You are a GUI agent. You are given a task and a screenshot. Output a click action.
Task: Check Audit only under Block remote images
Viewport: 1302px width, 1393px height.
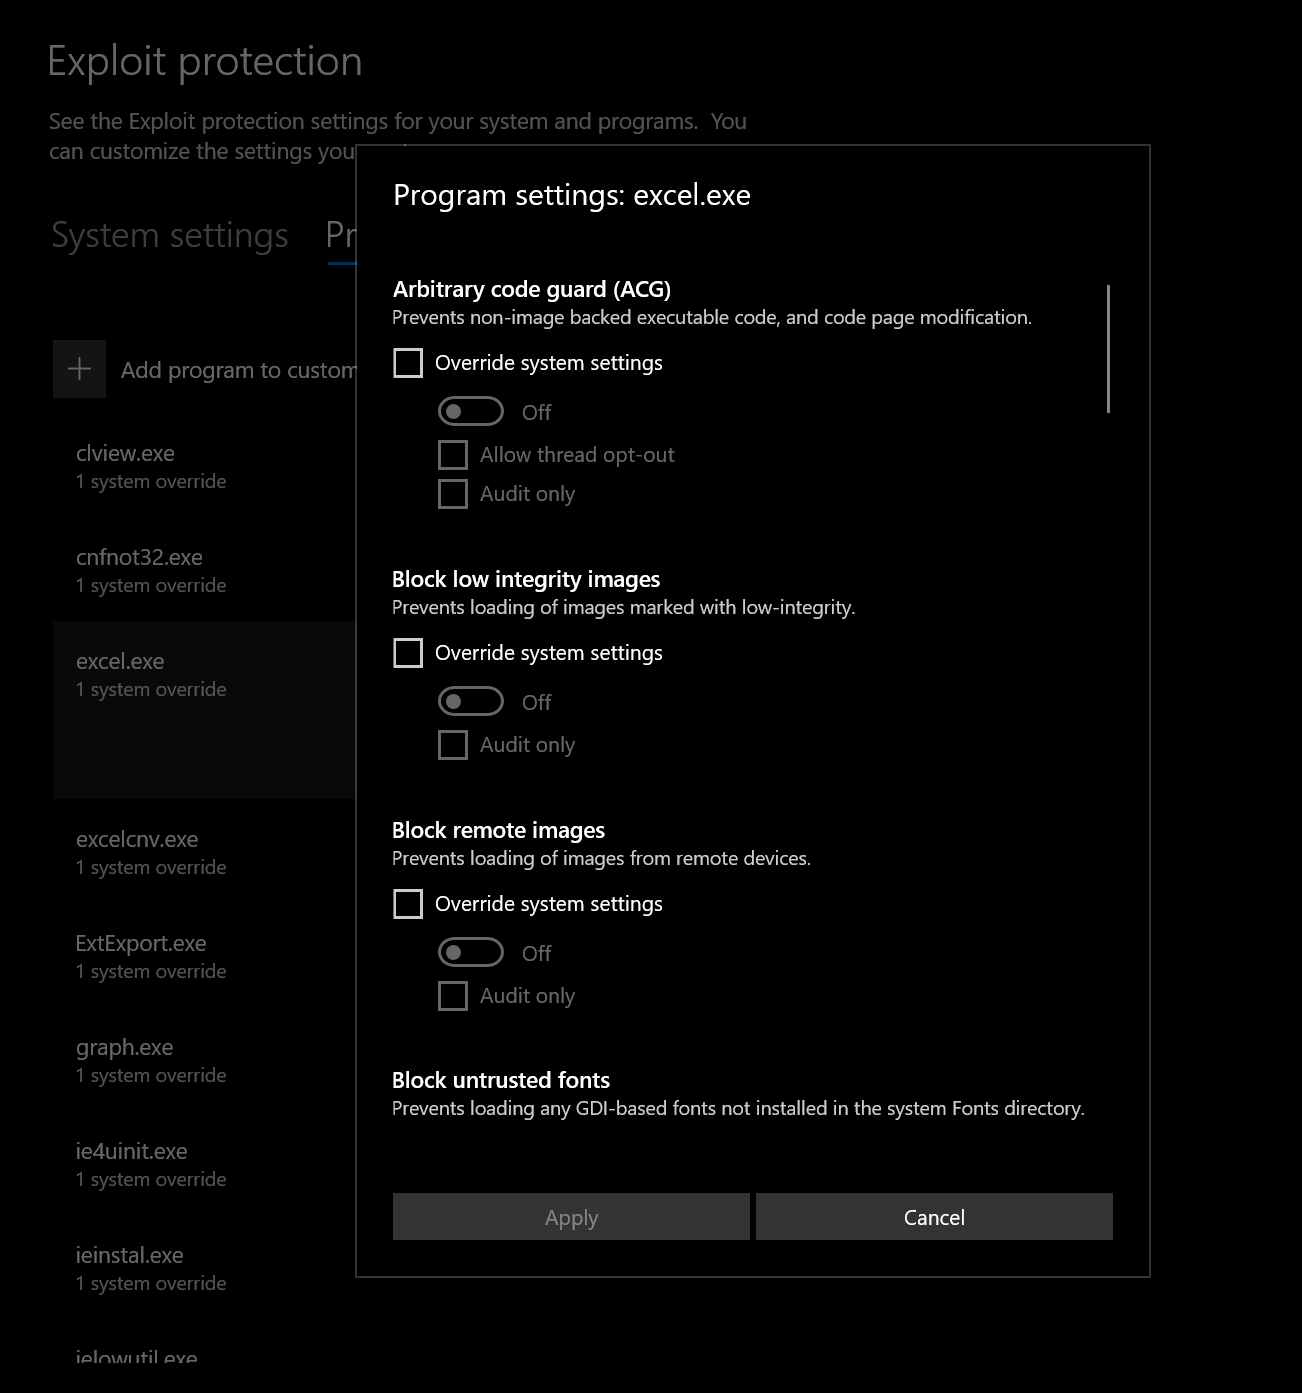pos(453,996)
